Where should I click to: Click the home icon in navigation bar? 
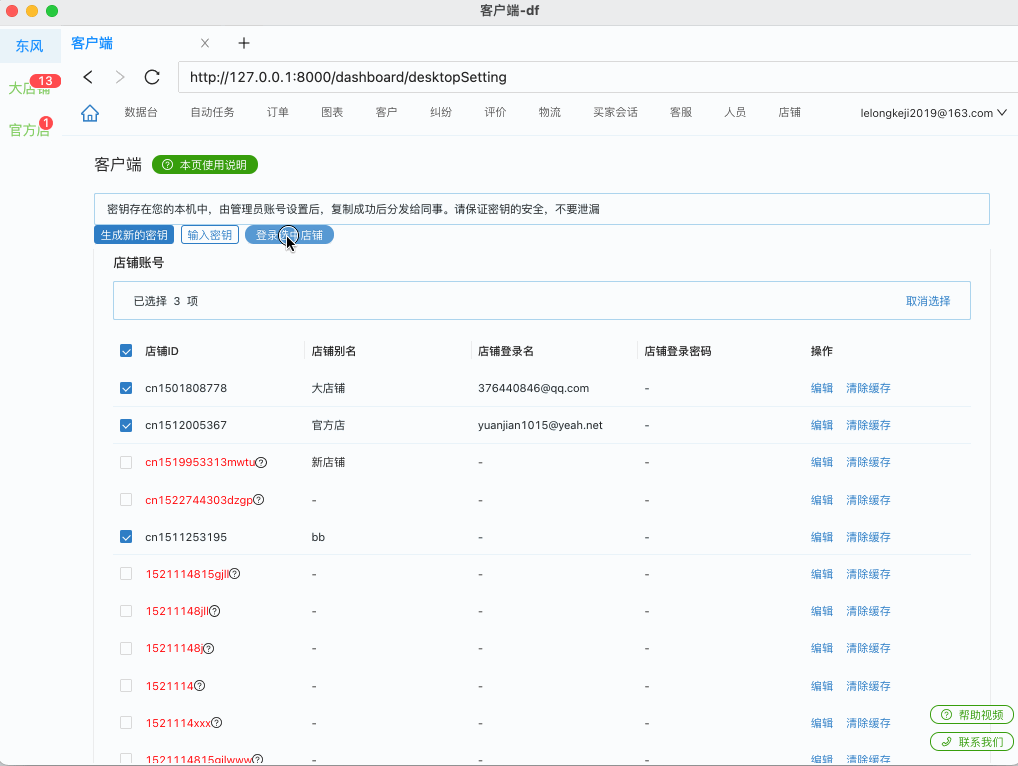point(90,113)
